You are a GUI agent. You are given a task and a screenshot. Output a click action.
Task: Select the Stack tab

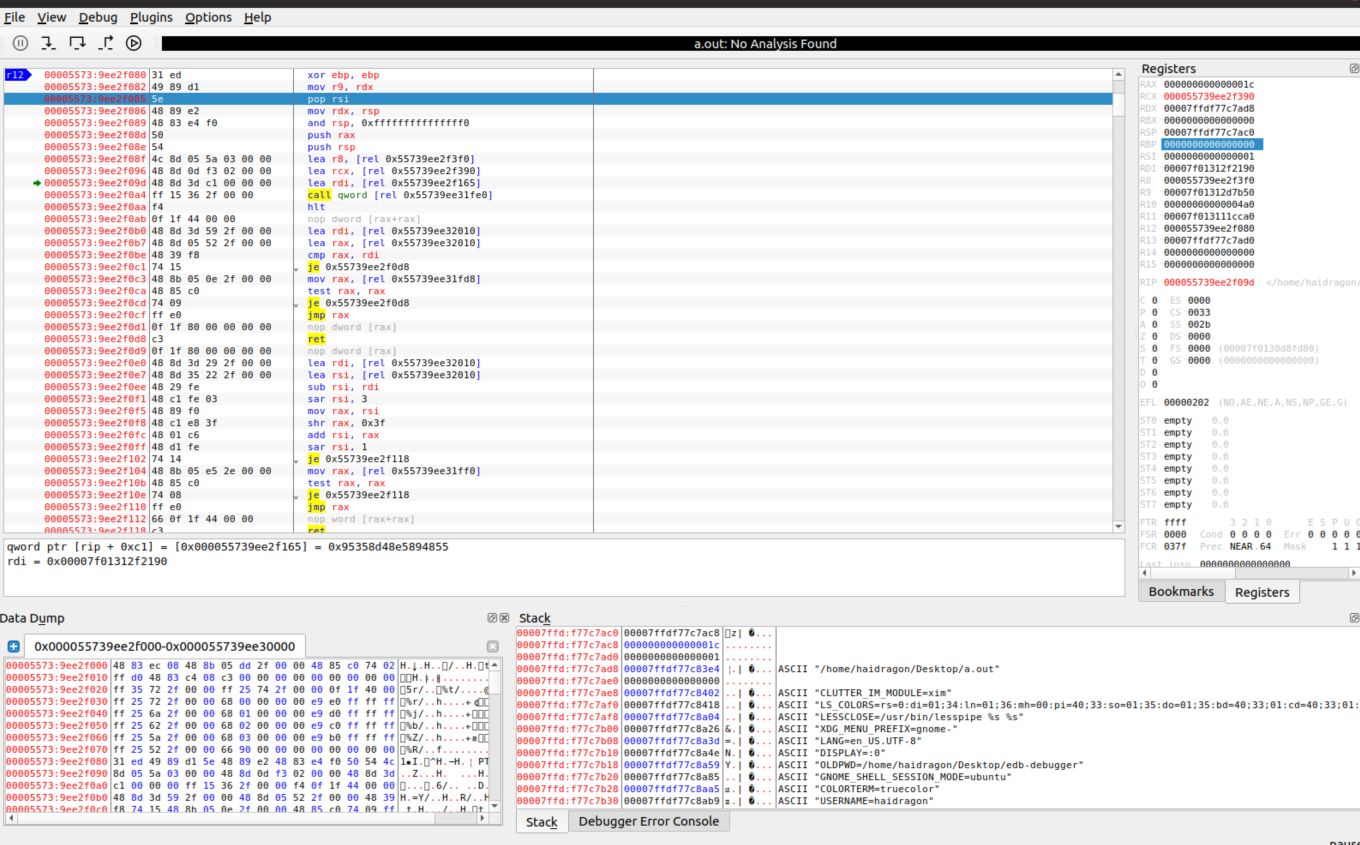(541, 822)
